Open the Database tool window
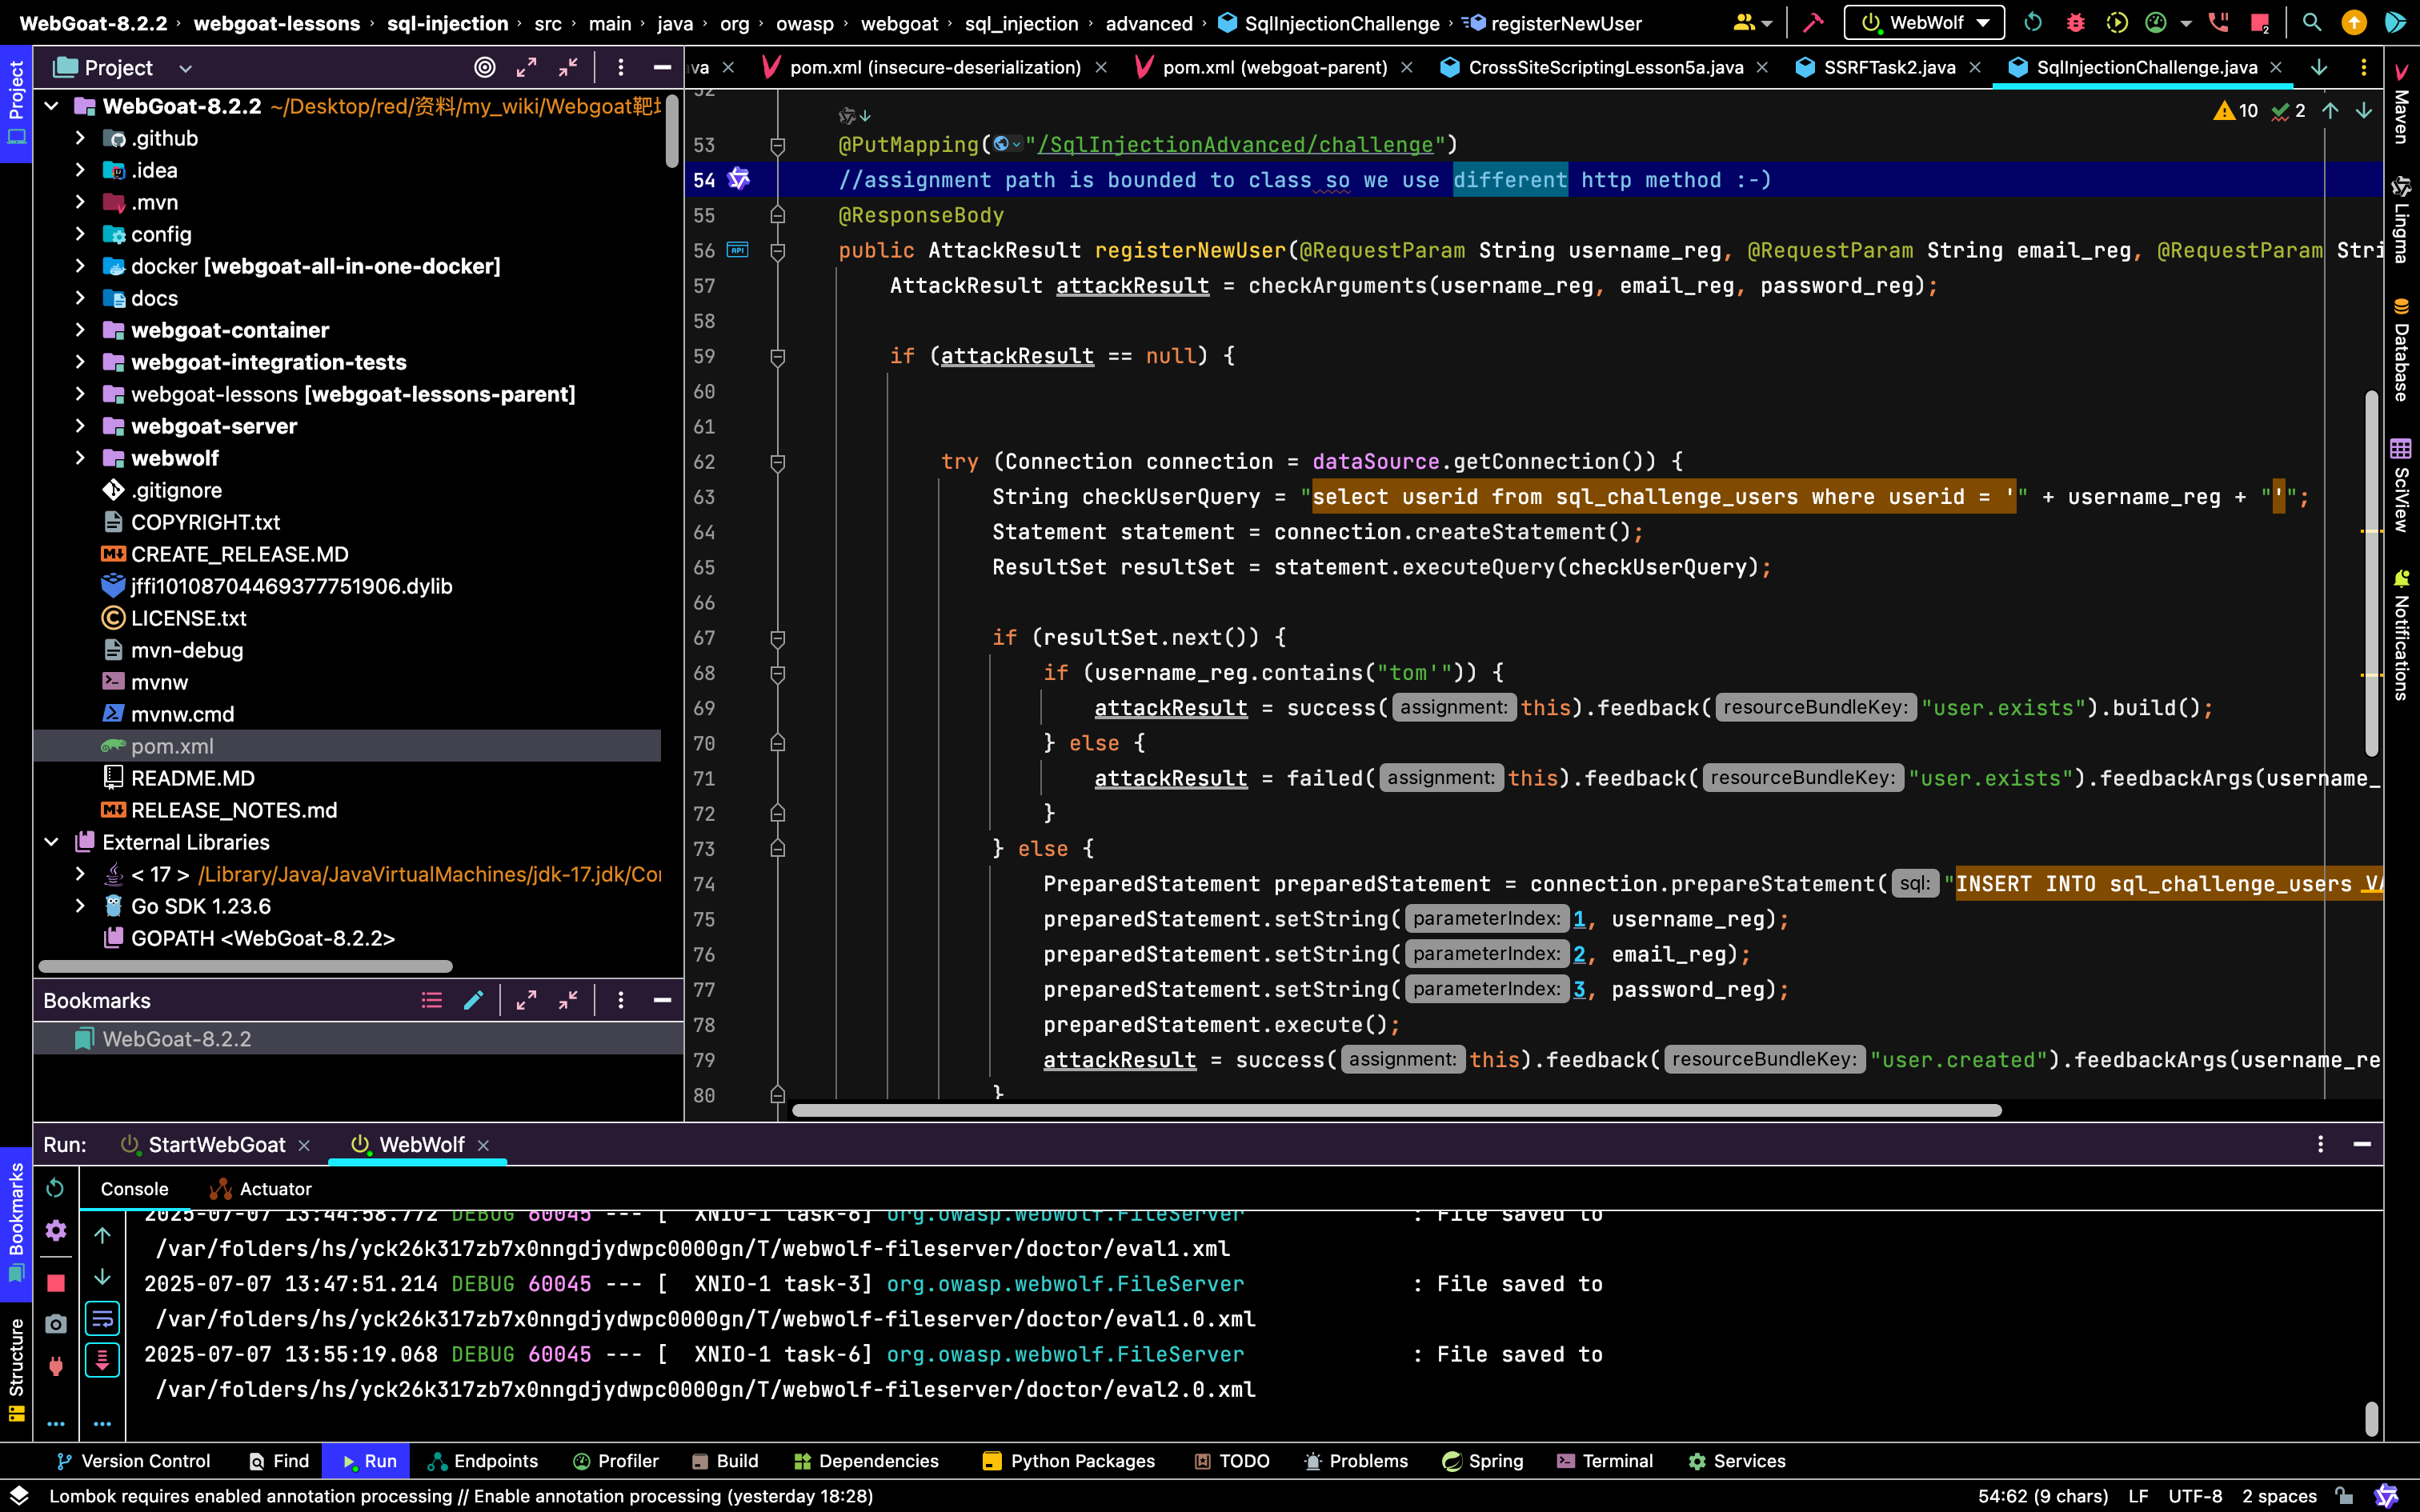 (x=2401, y=350)
